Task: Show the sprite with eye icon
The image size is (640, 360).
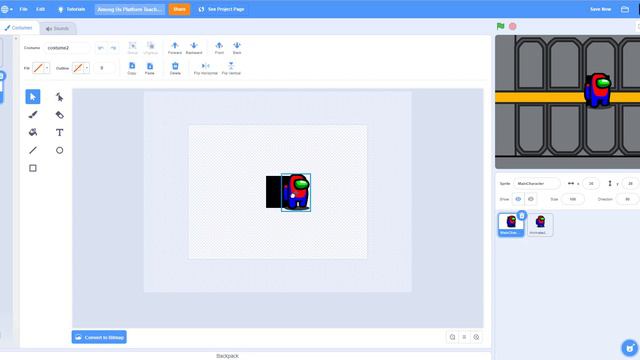Action: (x=518, y=199)
